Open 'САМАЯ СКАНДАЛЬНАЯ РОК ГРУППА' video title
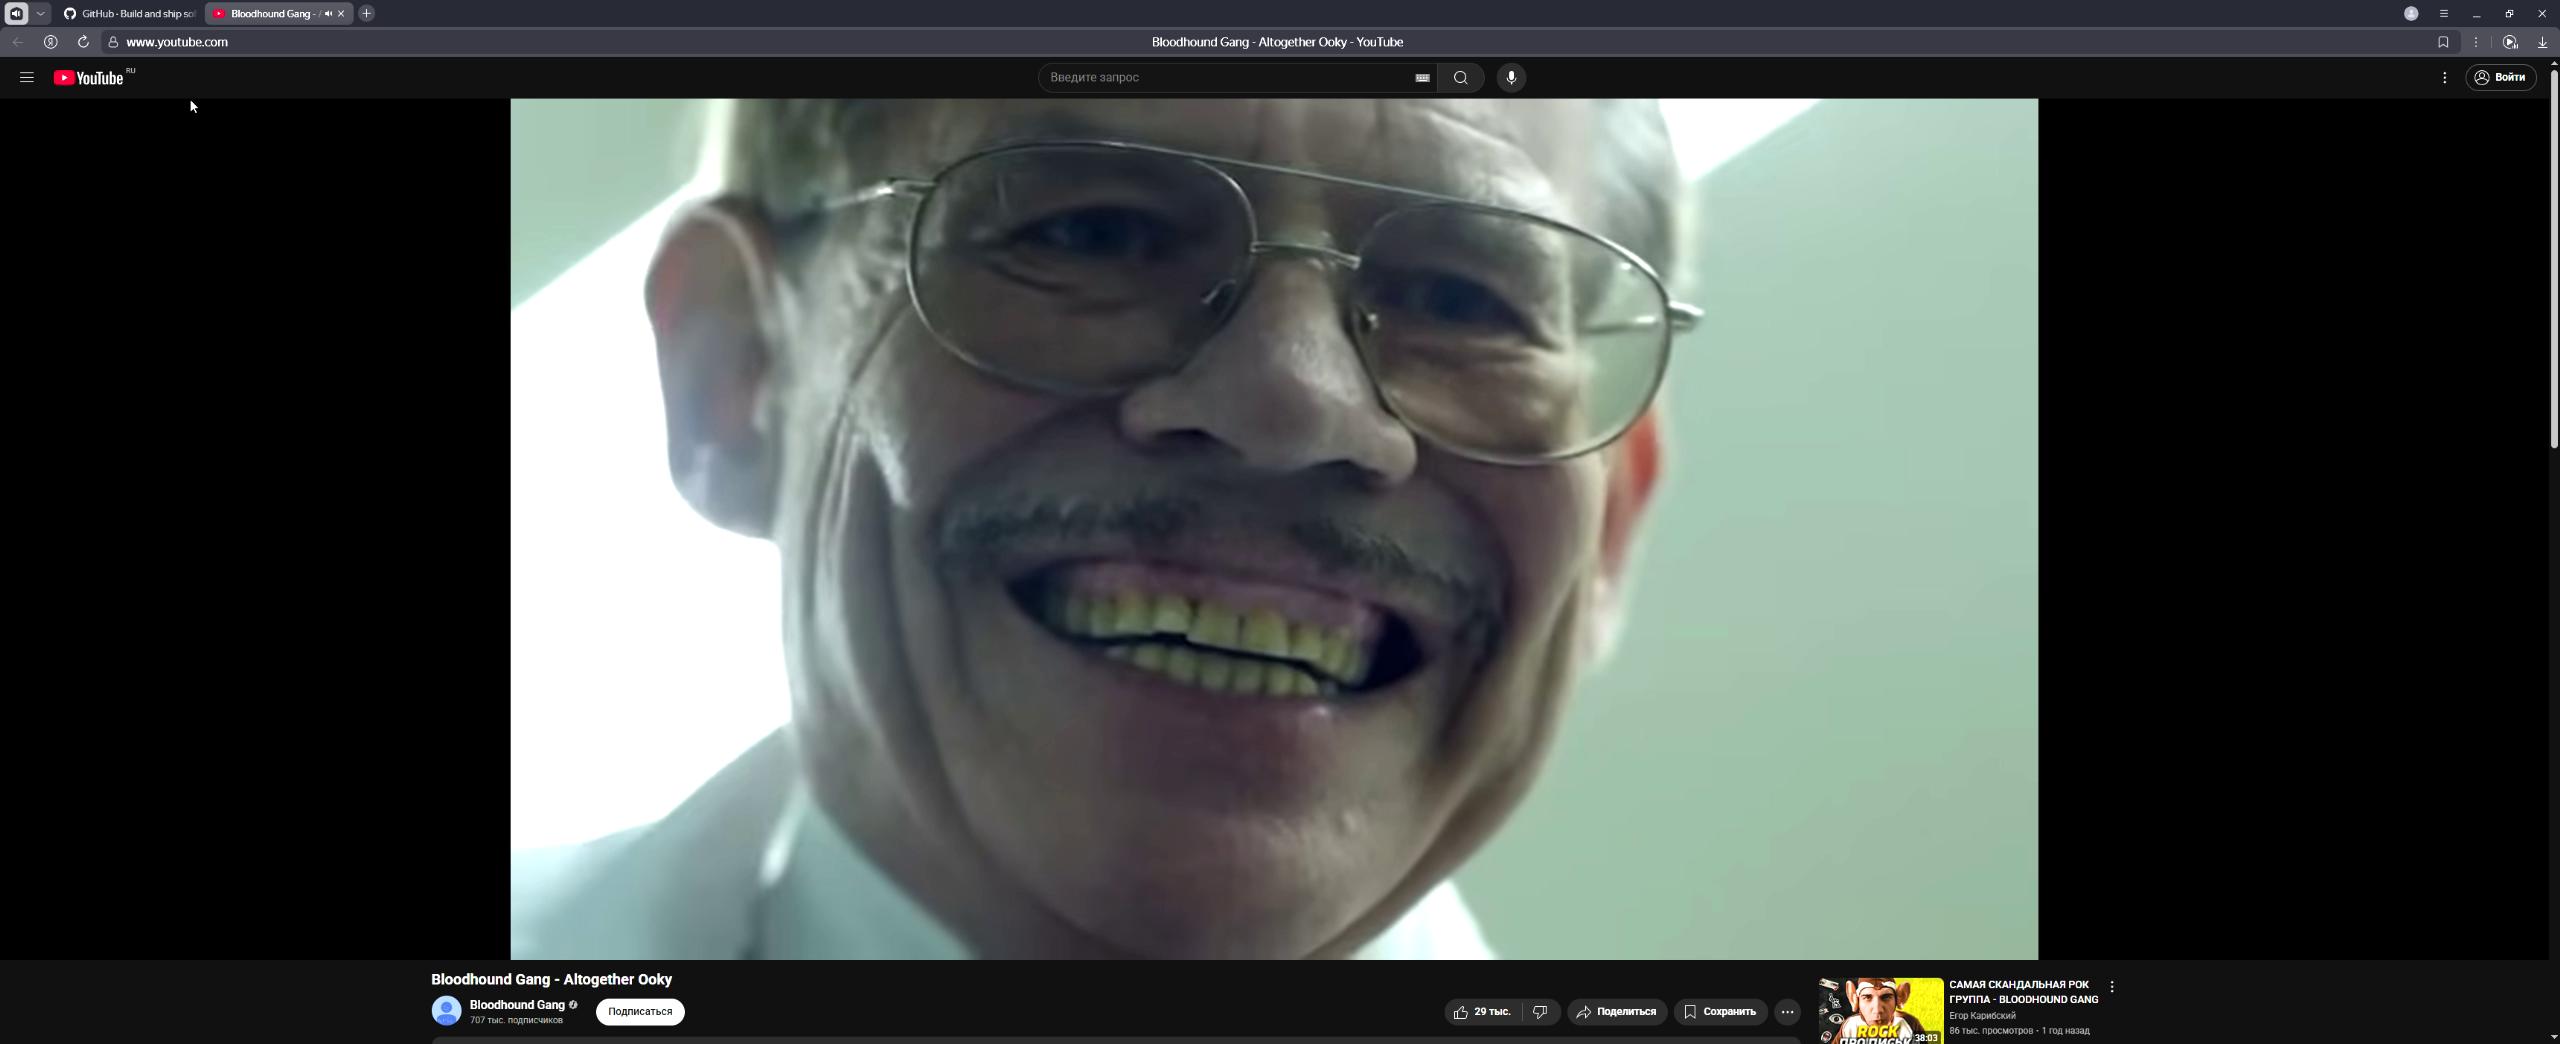Image resolution: width=2560 pixels, height=1044 pixels. tap(2023, 992)
